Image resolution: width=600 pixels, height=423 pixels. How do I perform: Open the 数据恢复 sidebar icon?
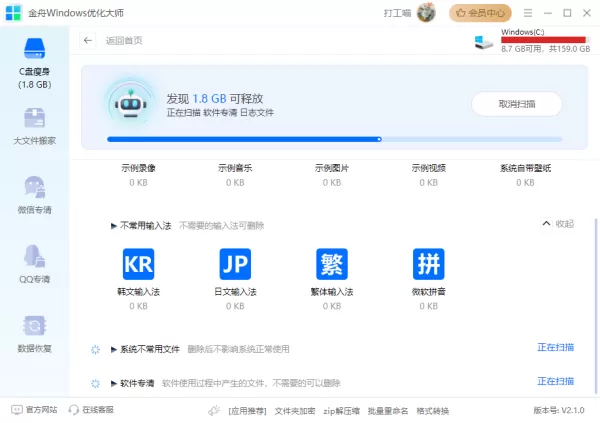click(x=34, y=326)
